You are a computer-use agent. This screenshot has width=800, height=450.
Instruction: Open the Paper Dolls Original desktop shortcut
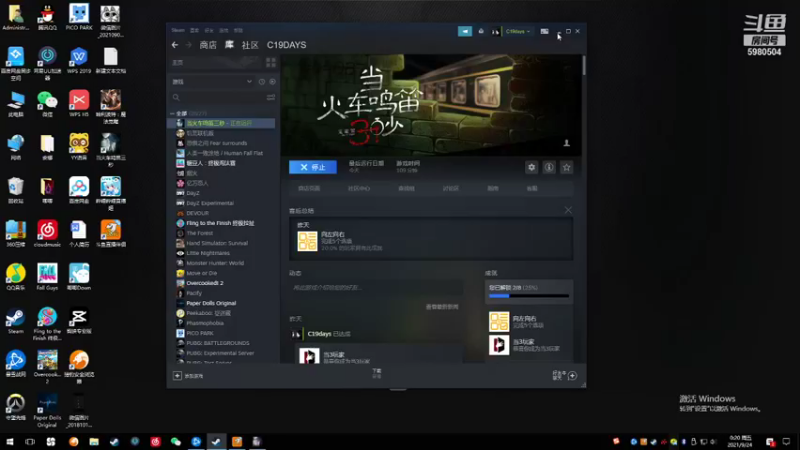tap(47, 411)
